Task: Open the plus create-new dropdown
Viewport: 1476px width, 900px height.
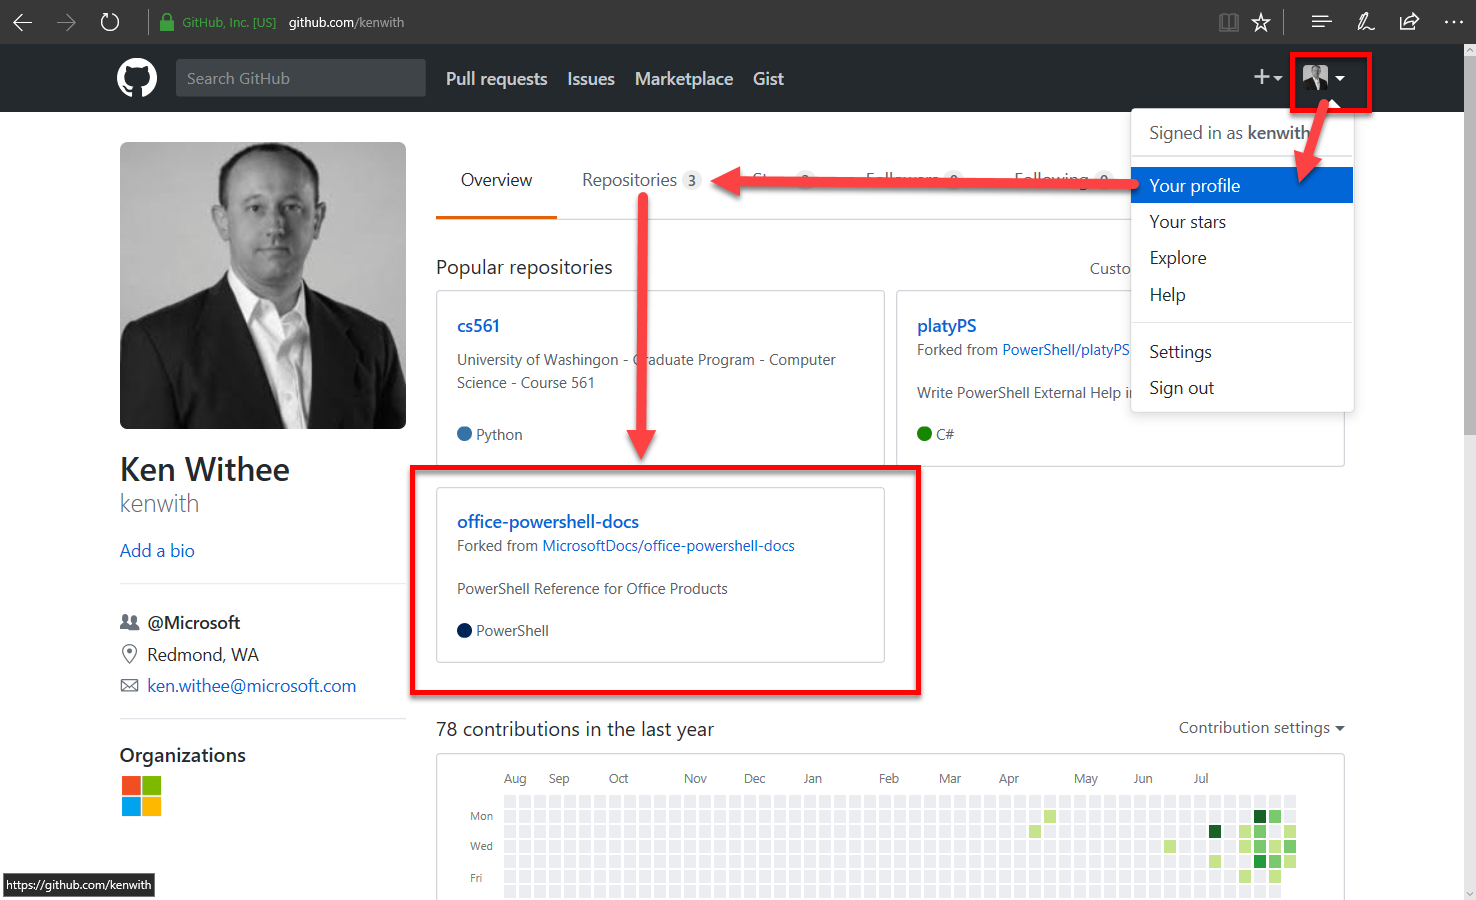Action: 1268,77
